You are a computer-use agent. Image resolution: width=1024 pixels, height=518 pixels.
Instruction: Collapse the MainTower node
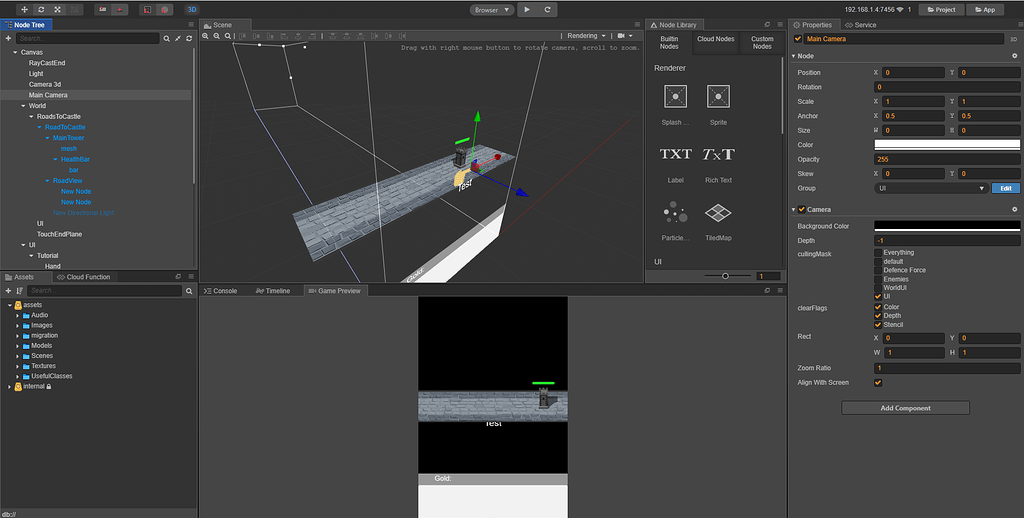click(x=48, y=138)
